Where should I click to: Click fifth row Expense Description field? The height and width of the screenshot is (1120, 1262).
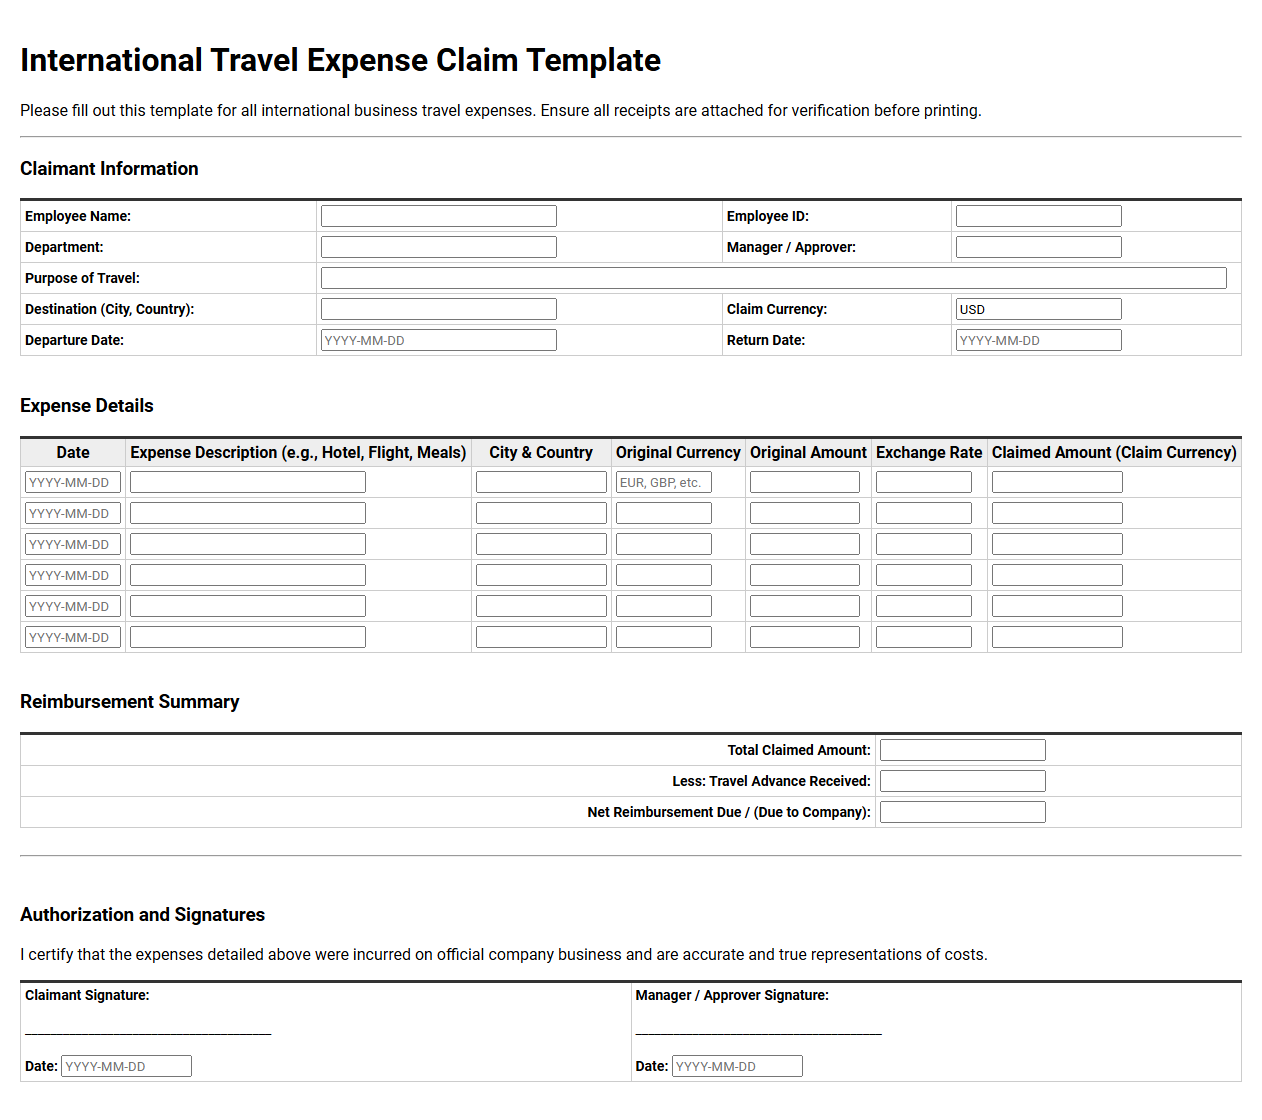(247, 606)
